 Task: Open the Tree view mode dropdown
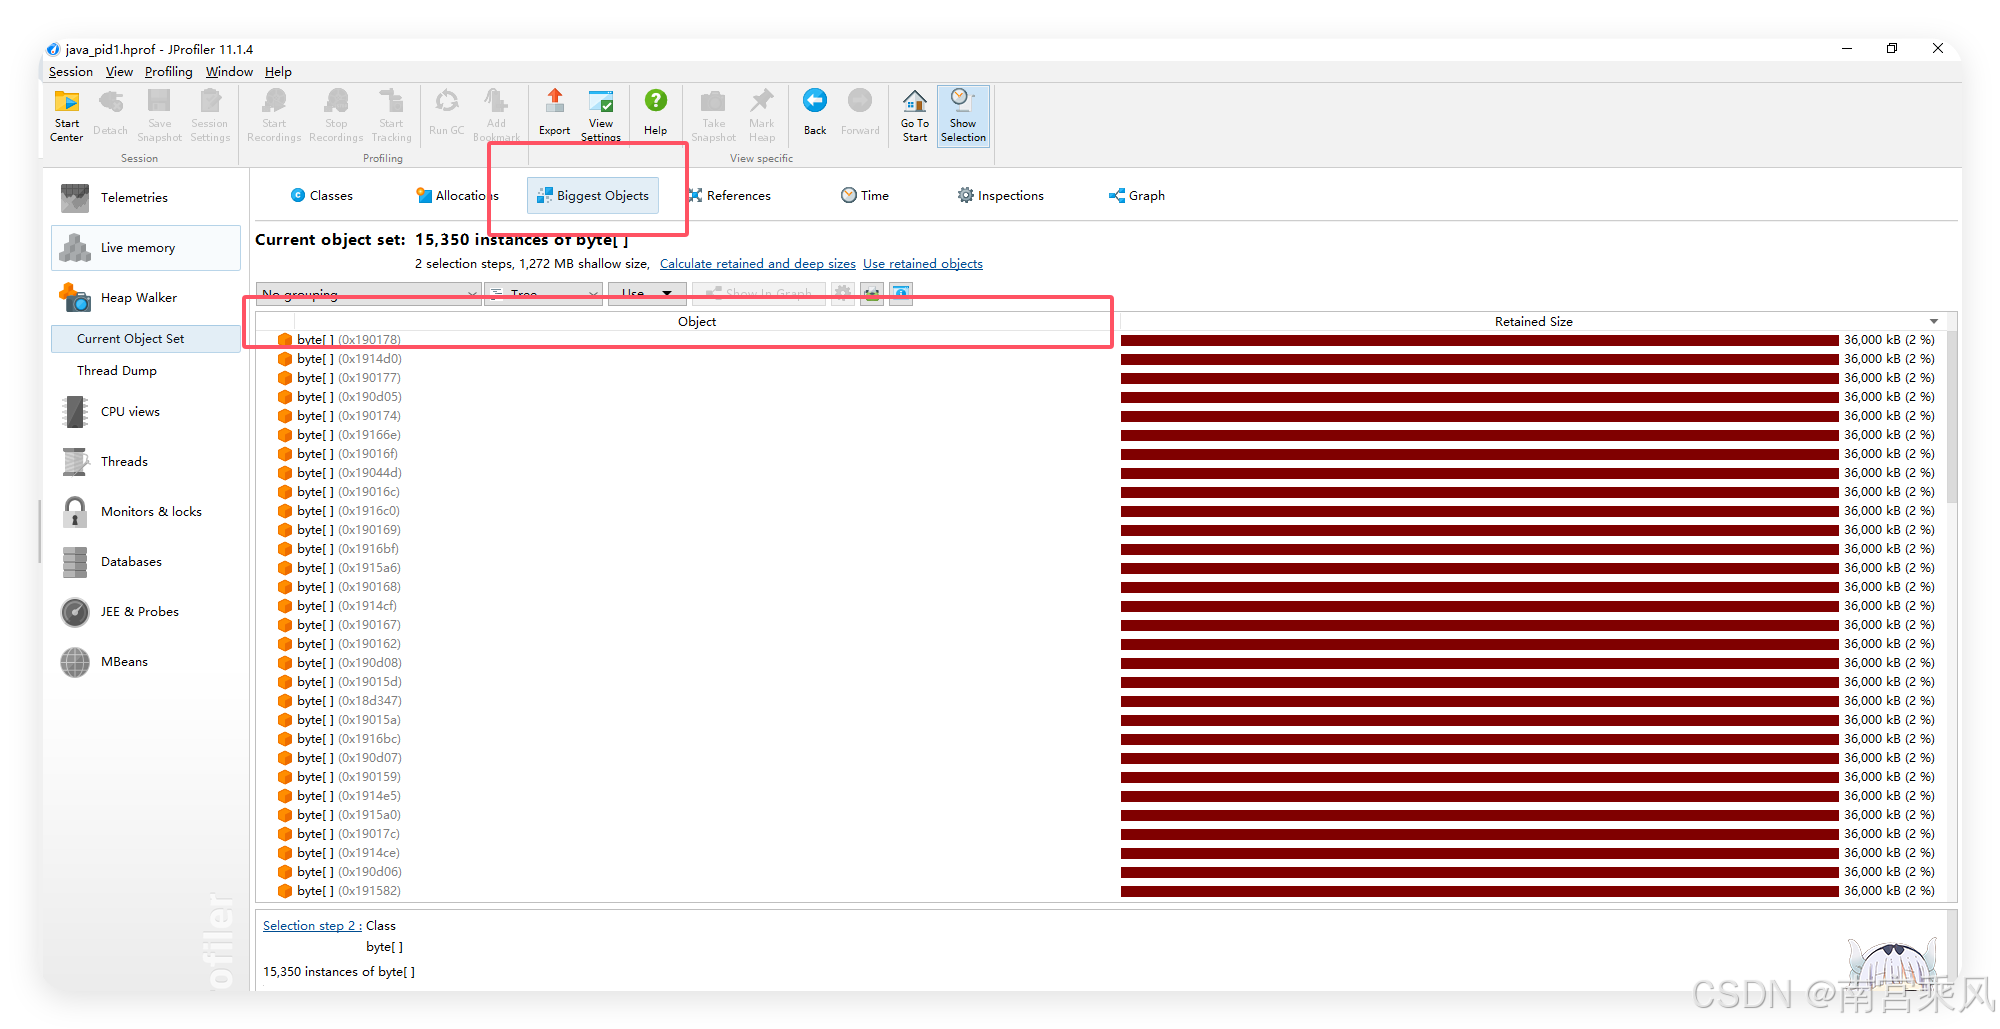543,293
